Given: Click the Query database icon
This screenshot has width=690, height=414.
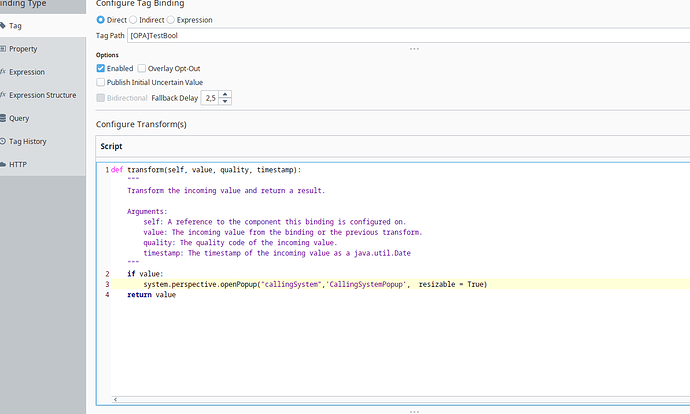Looking at the screenshot, I should pyautogui.click(x=3, y=118).
